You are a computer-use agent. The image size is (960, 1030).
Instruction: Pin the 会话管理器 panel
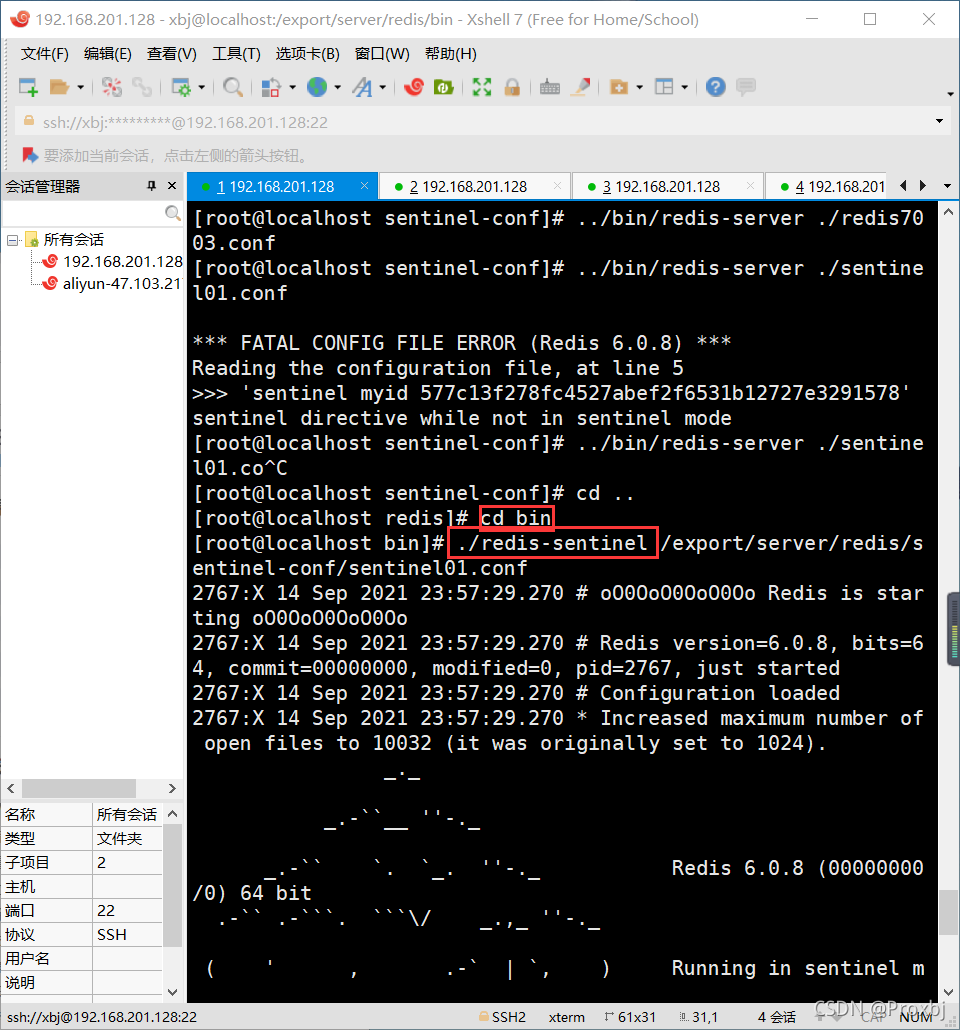[151, 186]
